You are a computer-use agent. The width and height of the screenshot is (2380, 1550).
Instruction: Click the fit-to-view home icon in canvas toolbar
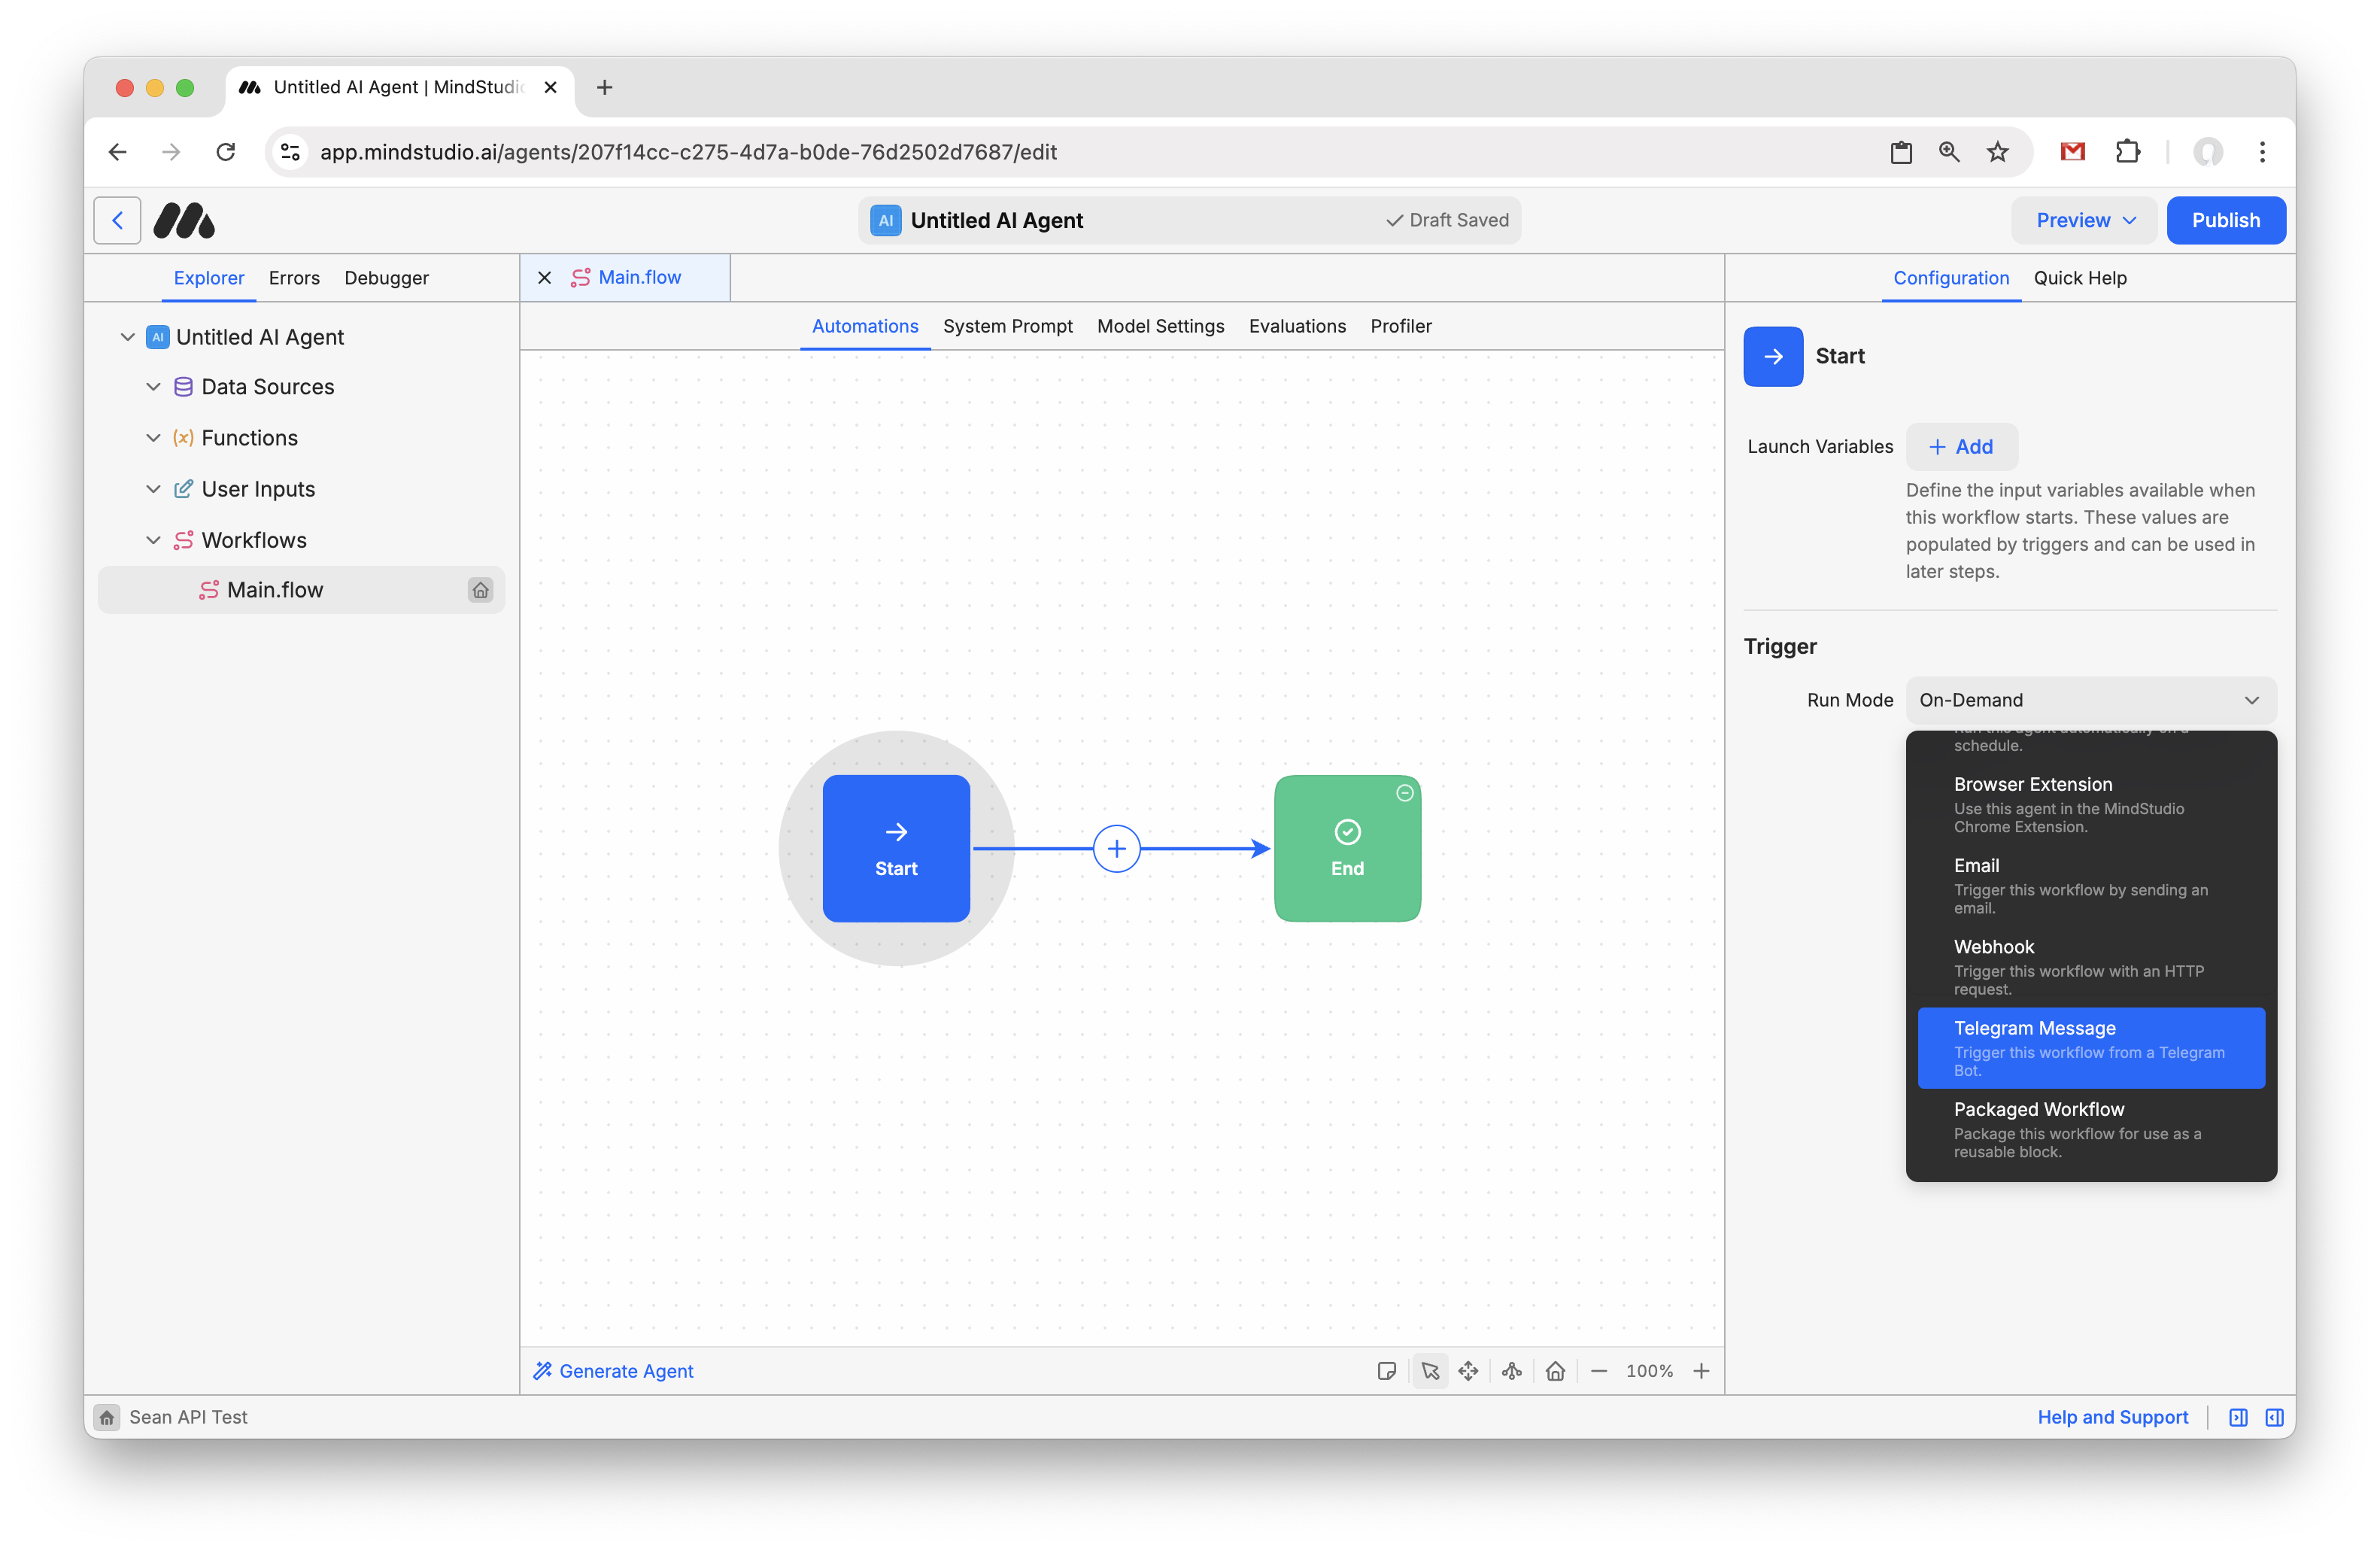1555,1371
